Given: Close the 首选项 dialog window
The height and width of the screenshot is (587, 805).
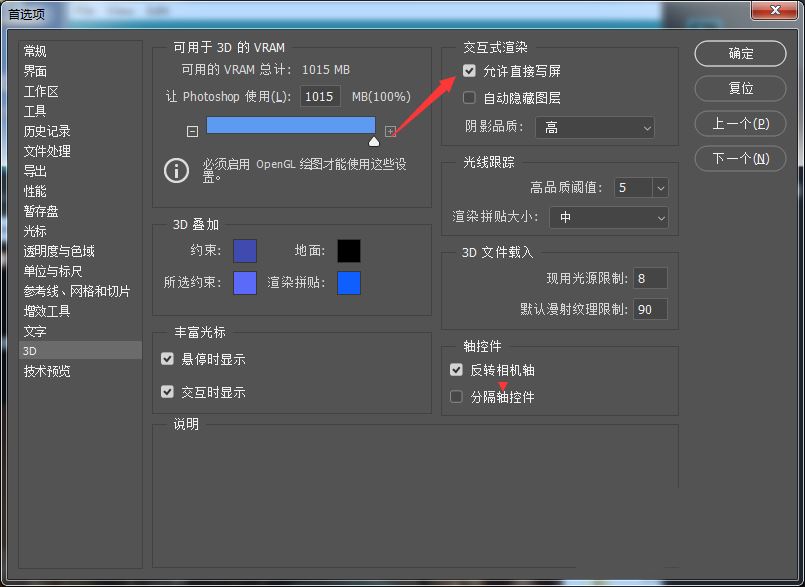Looking at the screenshot, I should [775, 10].
